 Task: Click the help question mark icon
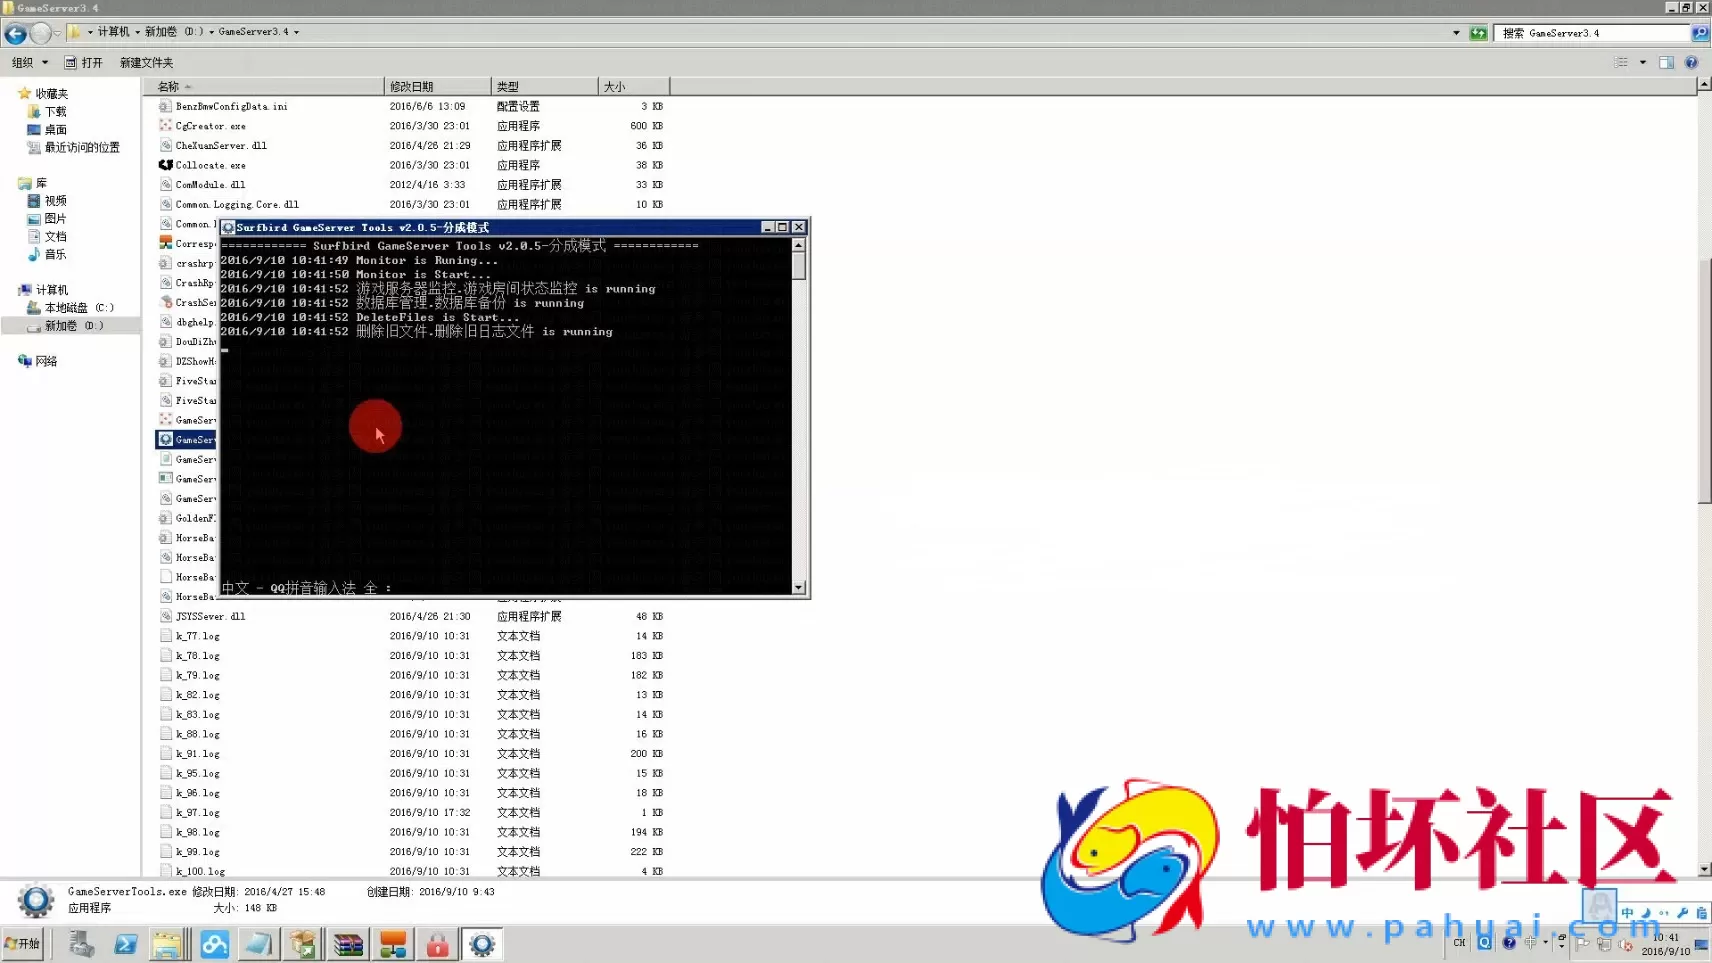(1691, 62)
